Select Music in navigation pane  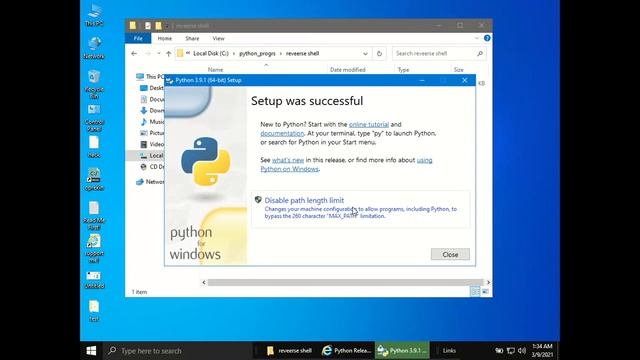(x=152, y=122)
